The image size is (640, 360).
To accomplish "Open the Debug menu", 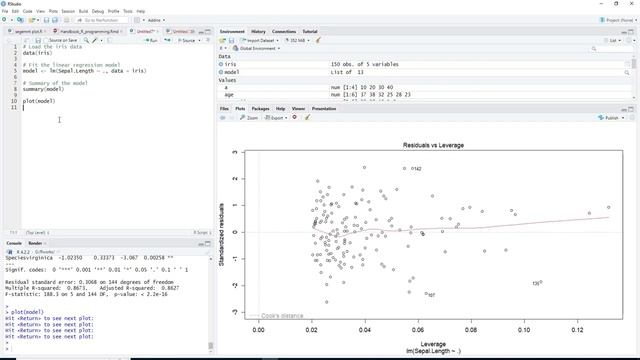I will (x=98, y=11).
